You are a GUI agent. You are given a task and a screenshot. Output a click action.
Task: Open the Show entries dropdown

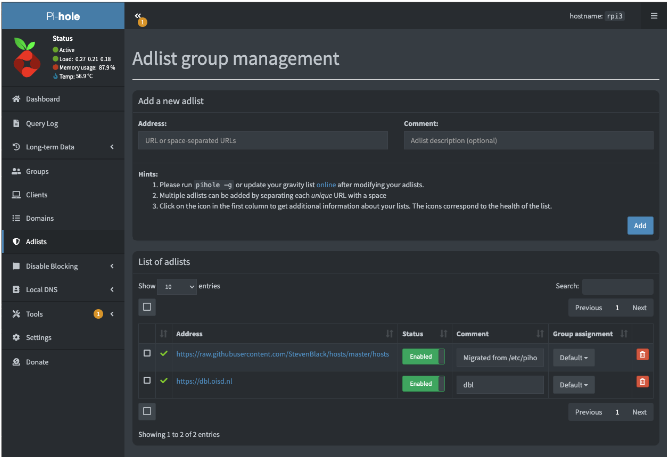point(177,287)
